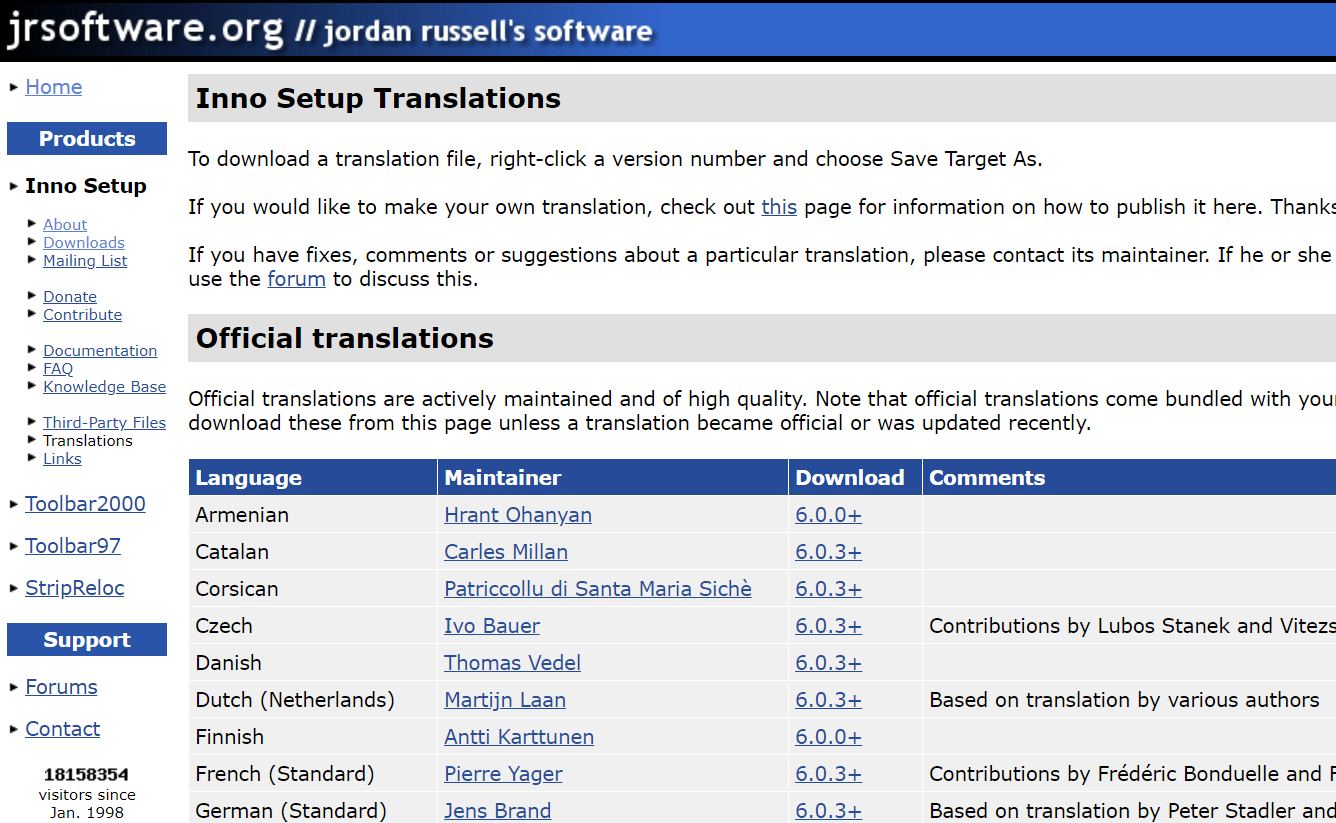1336x823 pixels.
Task: Open the Home link in sidebar
Action: pyautogui.click(x=54, y=87)
